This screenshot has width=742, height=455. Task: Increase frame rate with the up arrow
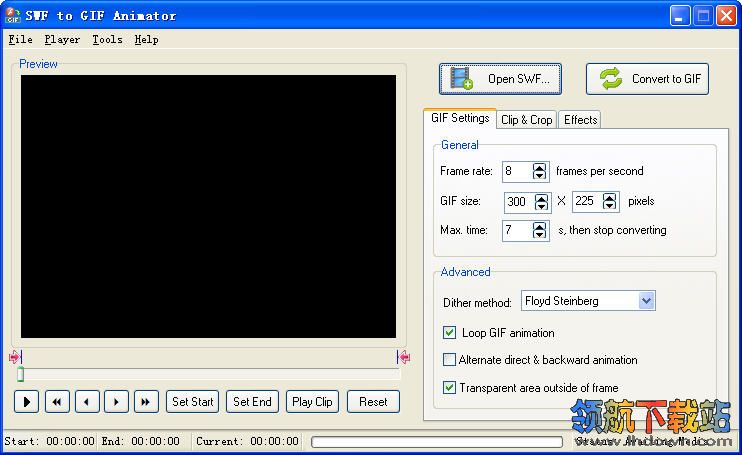539,167
